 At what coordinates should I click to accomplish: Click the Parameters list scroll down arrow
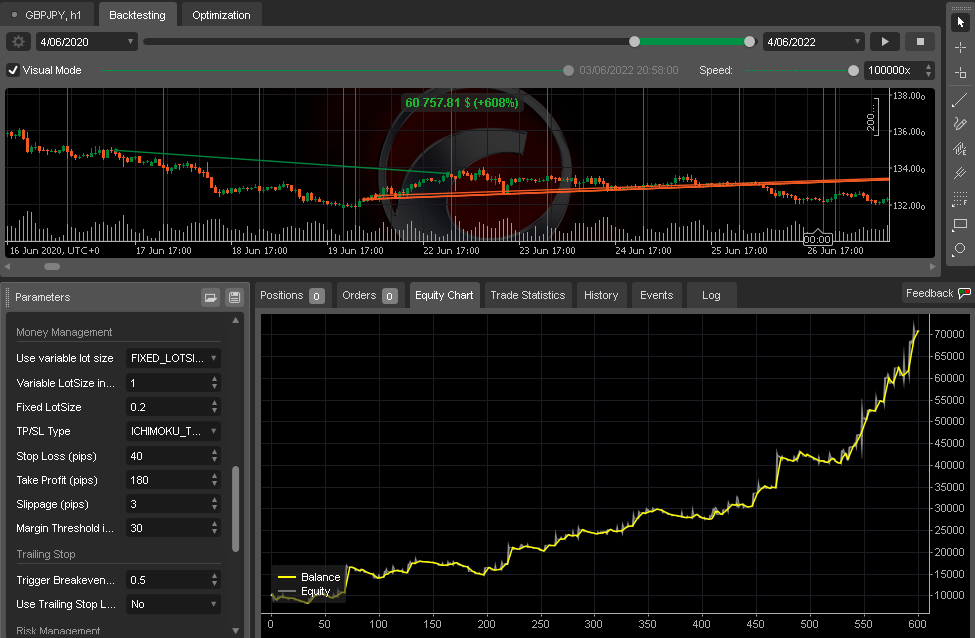point(236,631)
